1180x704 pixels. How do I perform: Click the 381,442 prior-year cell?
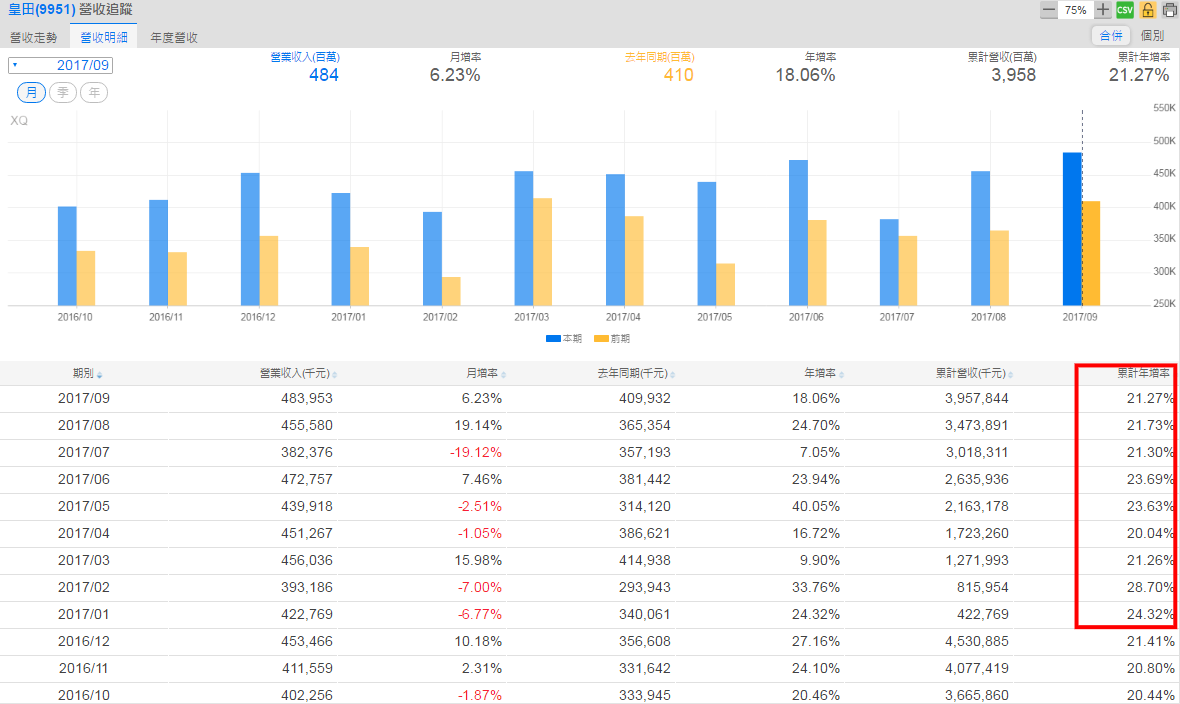pos(645,480)
